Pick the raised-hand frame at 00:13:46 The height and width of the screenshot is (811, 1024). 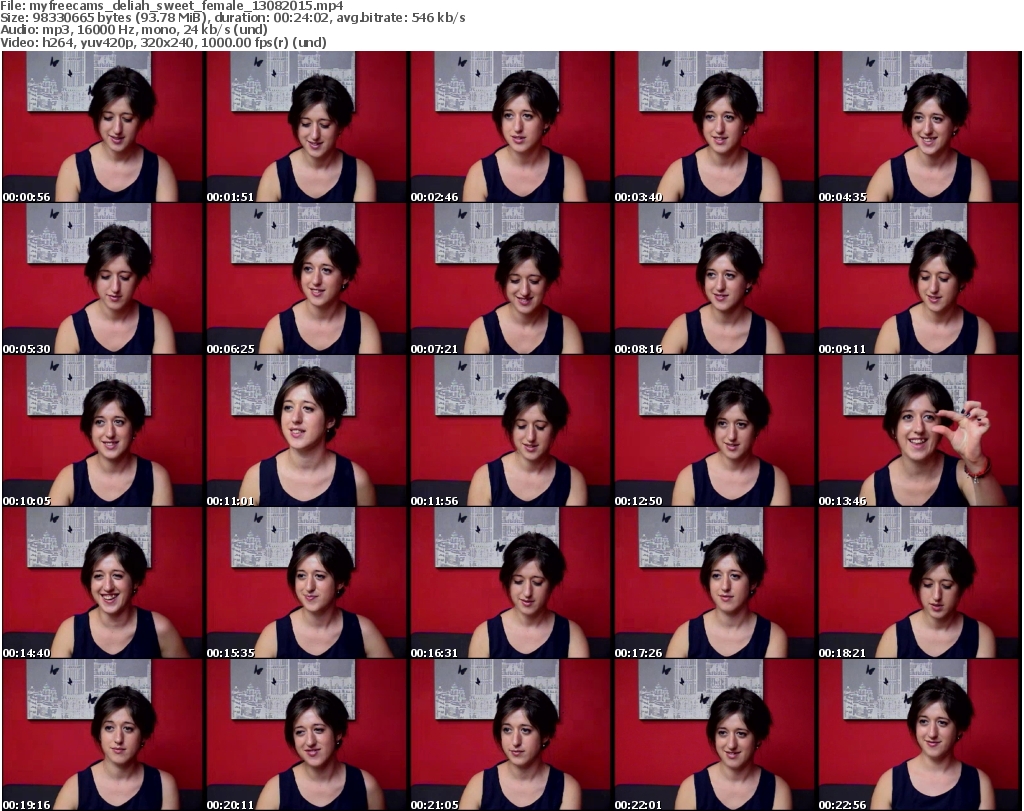pyautogui.click(x=919, y=431)
